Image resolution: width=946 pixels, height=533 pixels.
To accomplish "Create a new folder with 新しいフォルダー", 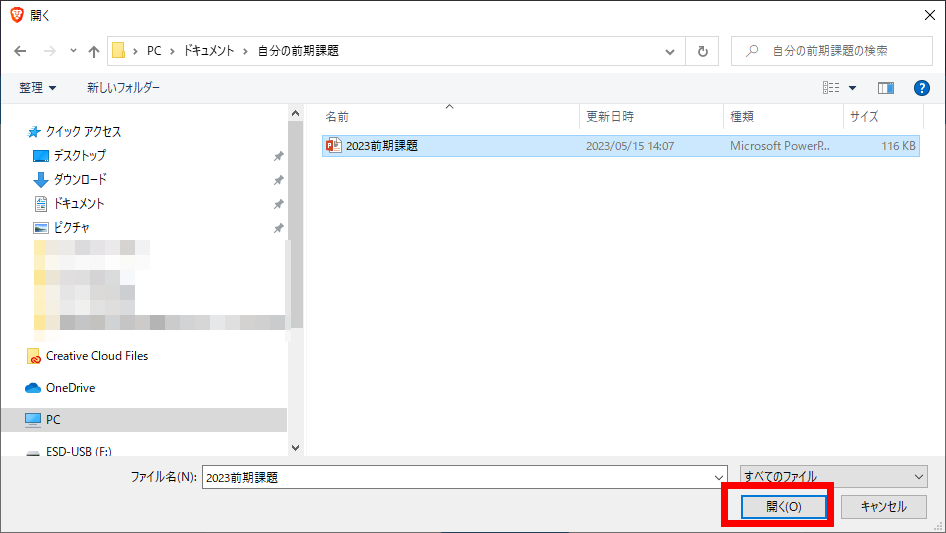I will 124,88.
